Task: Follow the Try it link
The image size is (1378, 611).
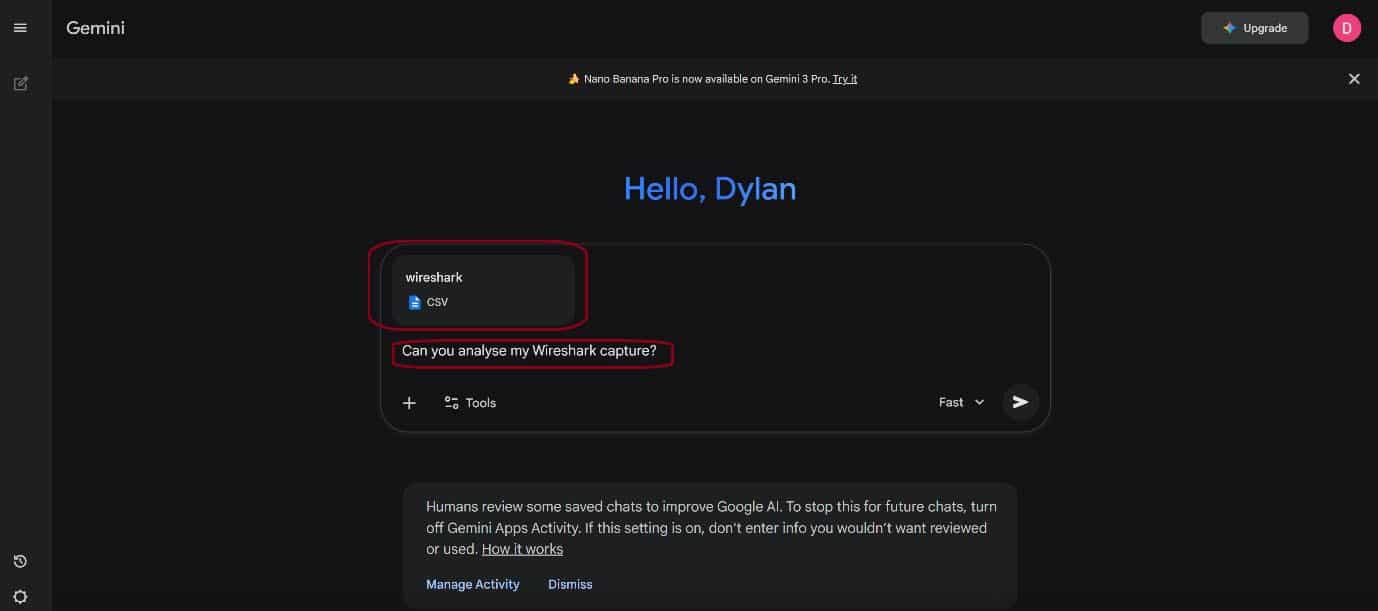Action: click(845, 79)
